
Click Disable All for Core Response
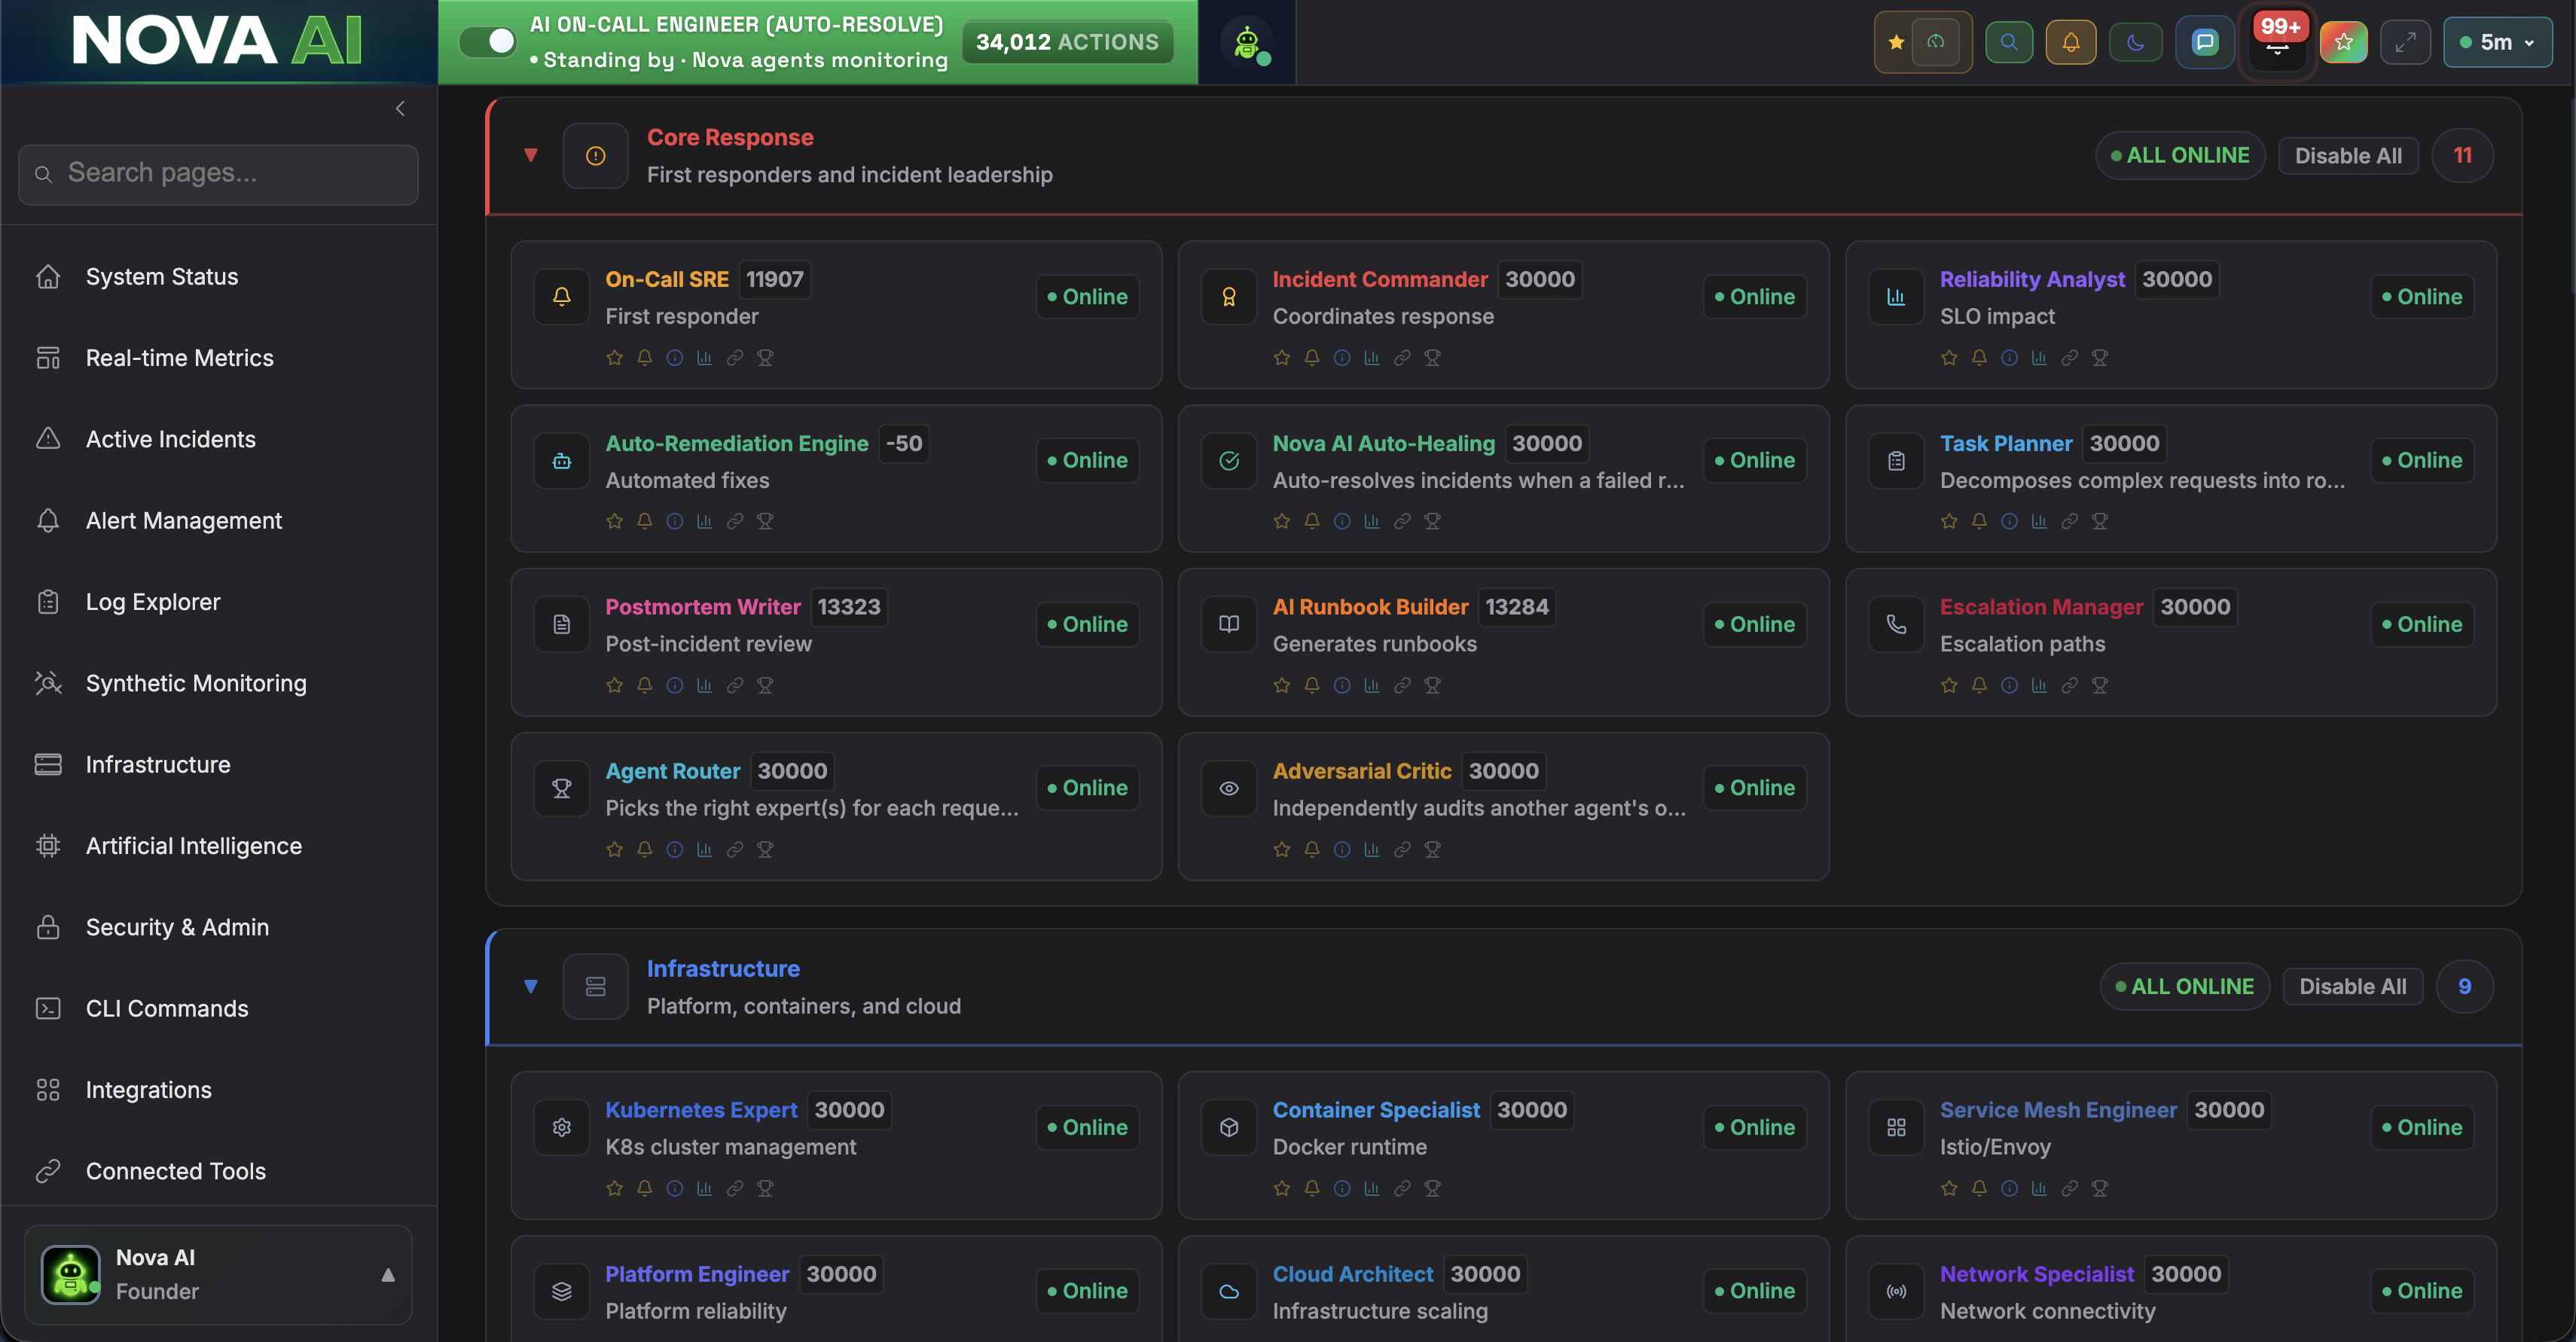pyautogui.click(x=2347, y=156)
